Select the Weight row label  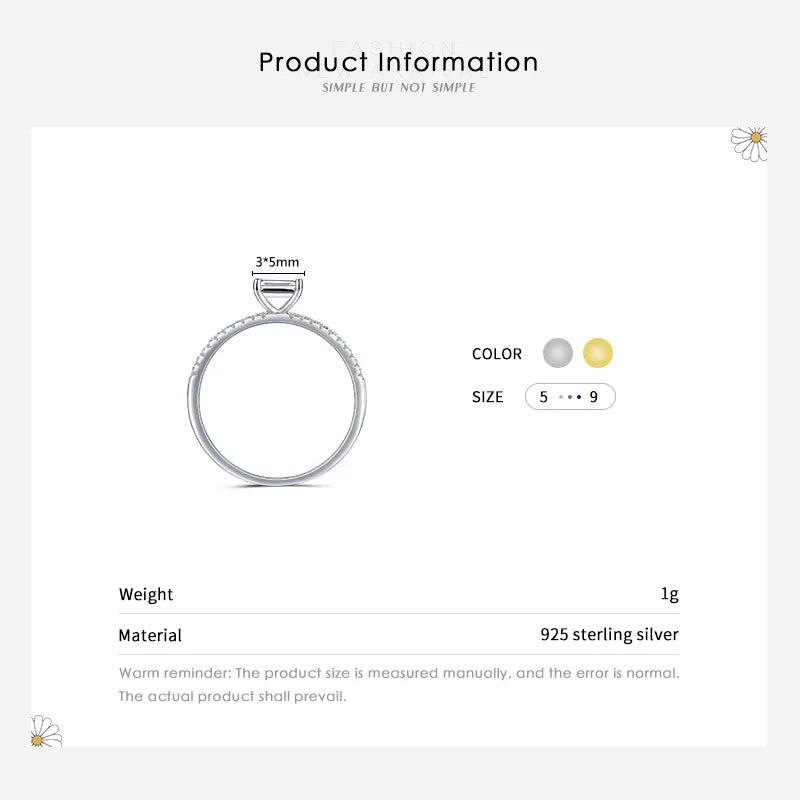[x=146, y=595]
